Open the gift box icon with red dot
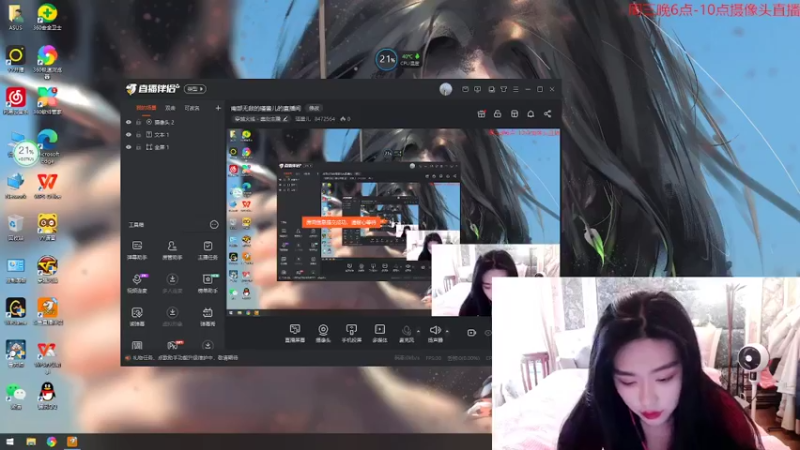 coord(481,114)
